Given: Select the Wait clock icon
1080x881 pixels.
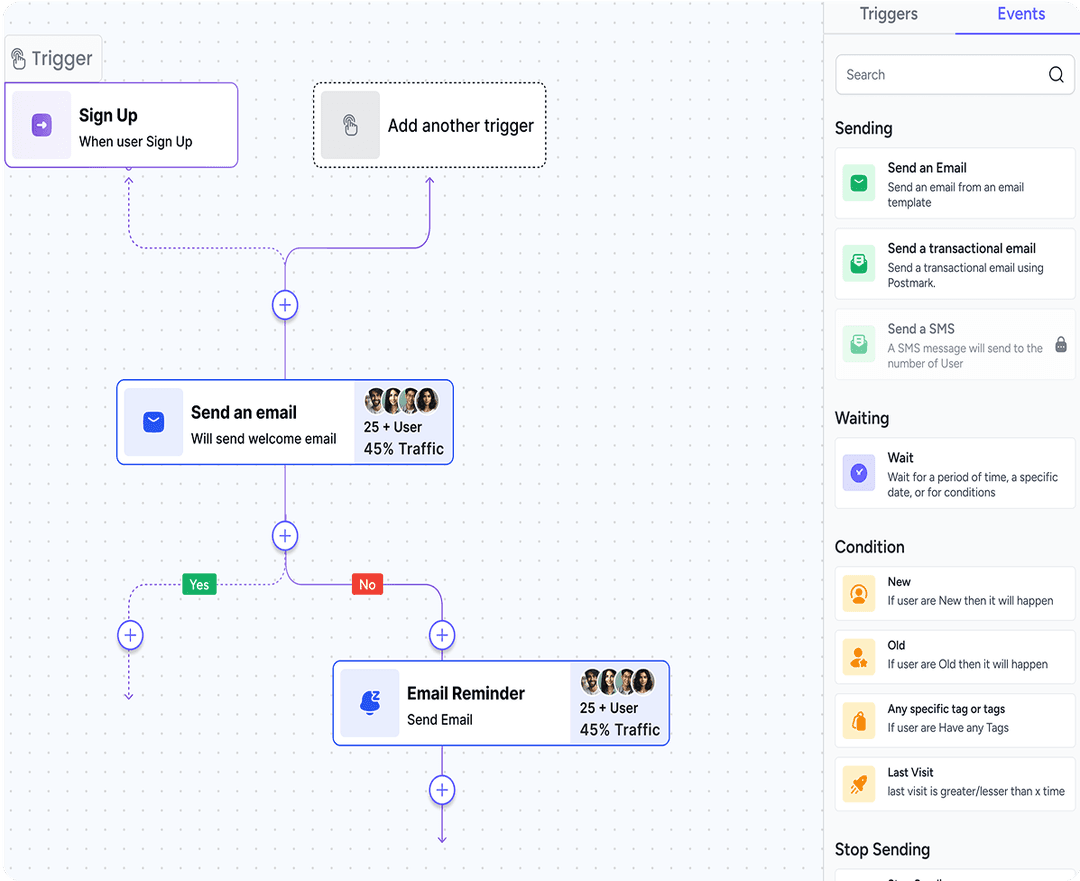Looking at the screenshot, I should (858, 472).
